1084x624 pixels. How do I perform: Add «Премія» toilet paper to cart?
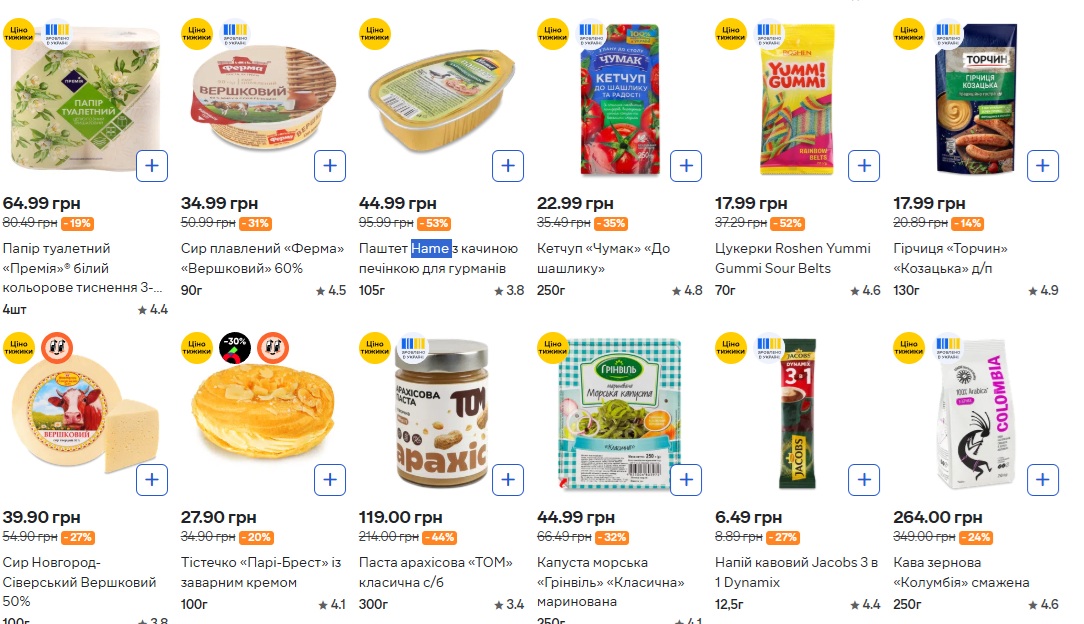152,165
